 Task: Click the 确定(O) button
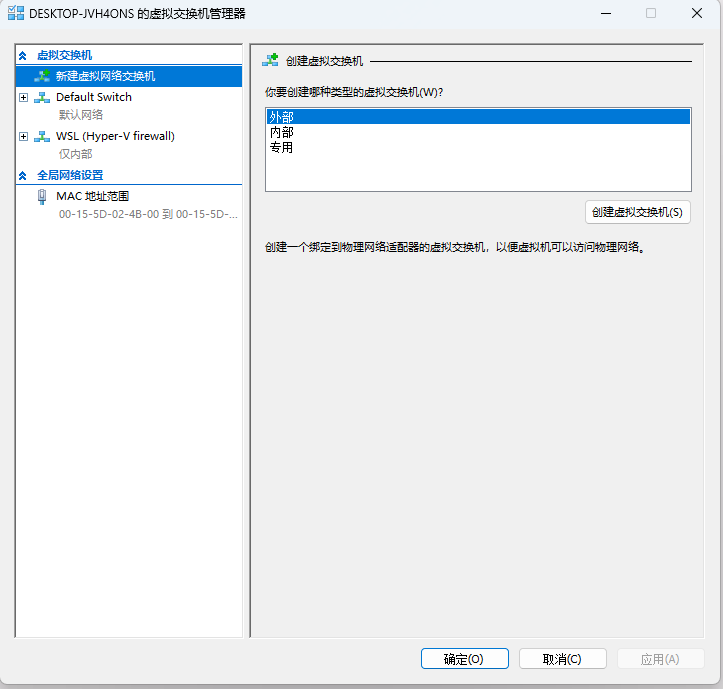[x=464, y=659]
